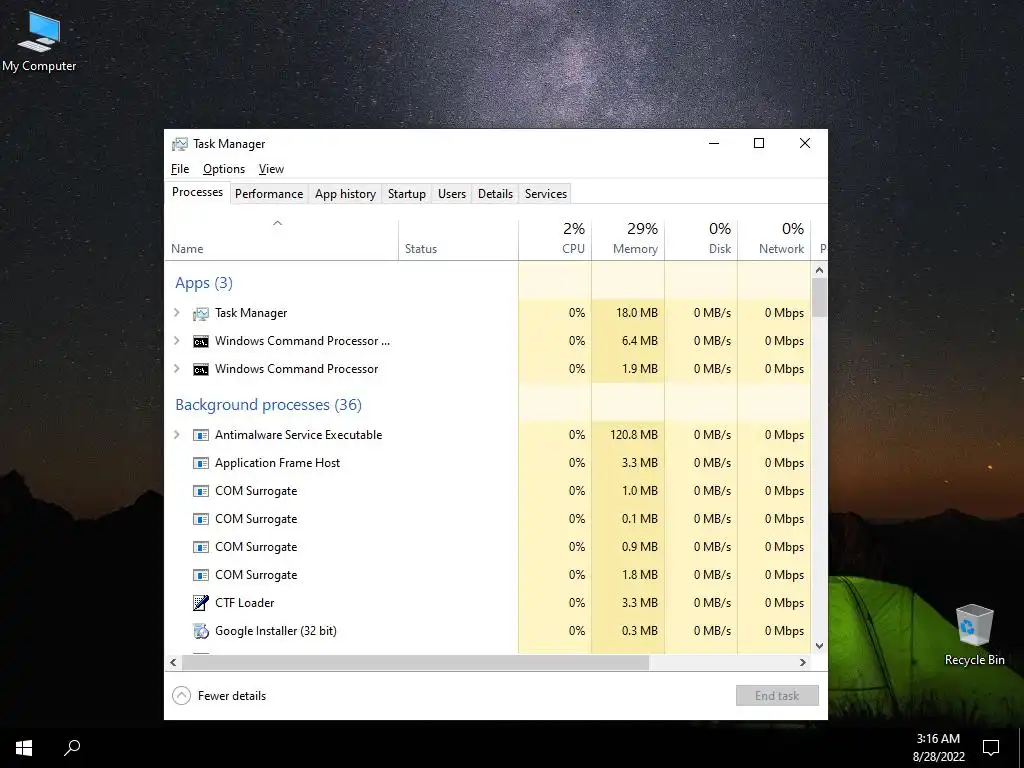Screen dimensions: 1024x768
Task: Sort by the Network column header
Action: tap(775, 239)
